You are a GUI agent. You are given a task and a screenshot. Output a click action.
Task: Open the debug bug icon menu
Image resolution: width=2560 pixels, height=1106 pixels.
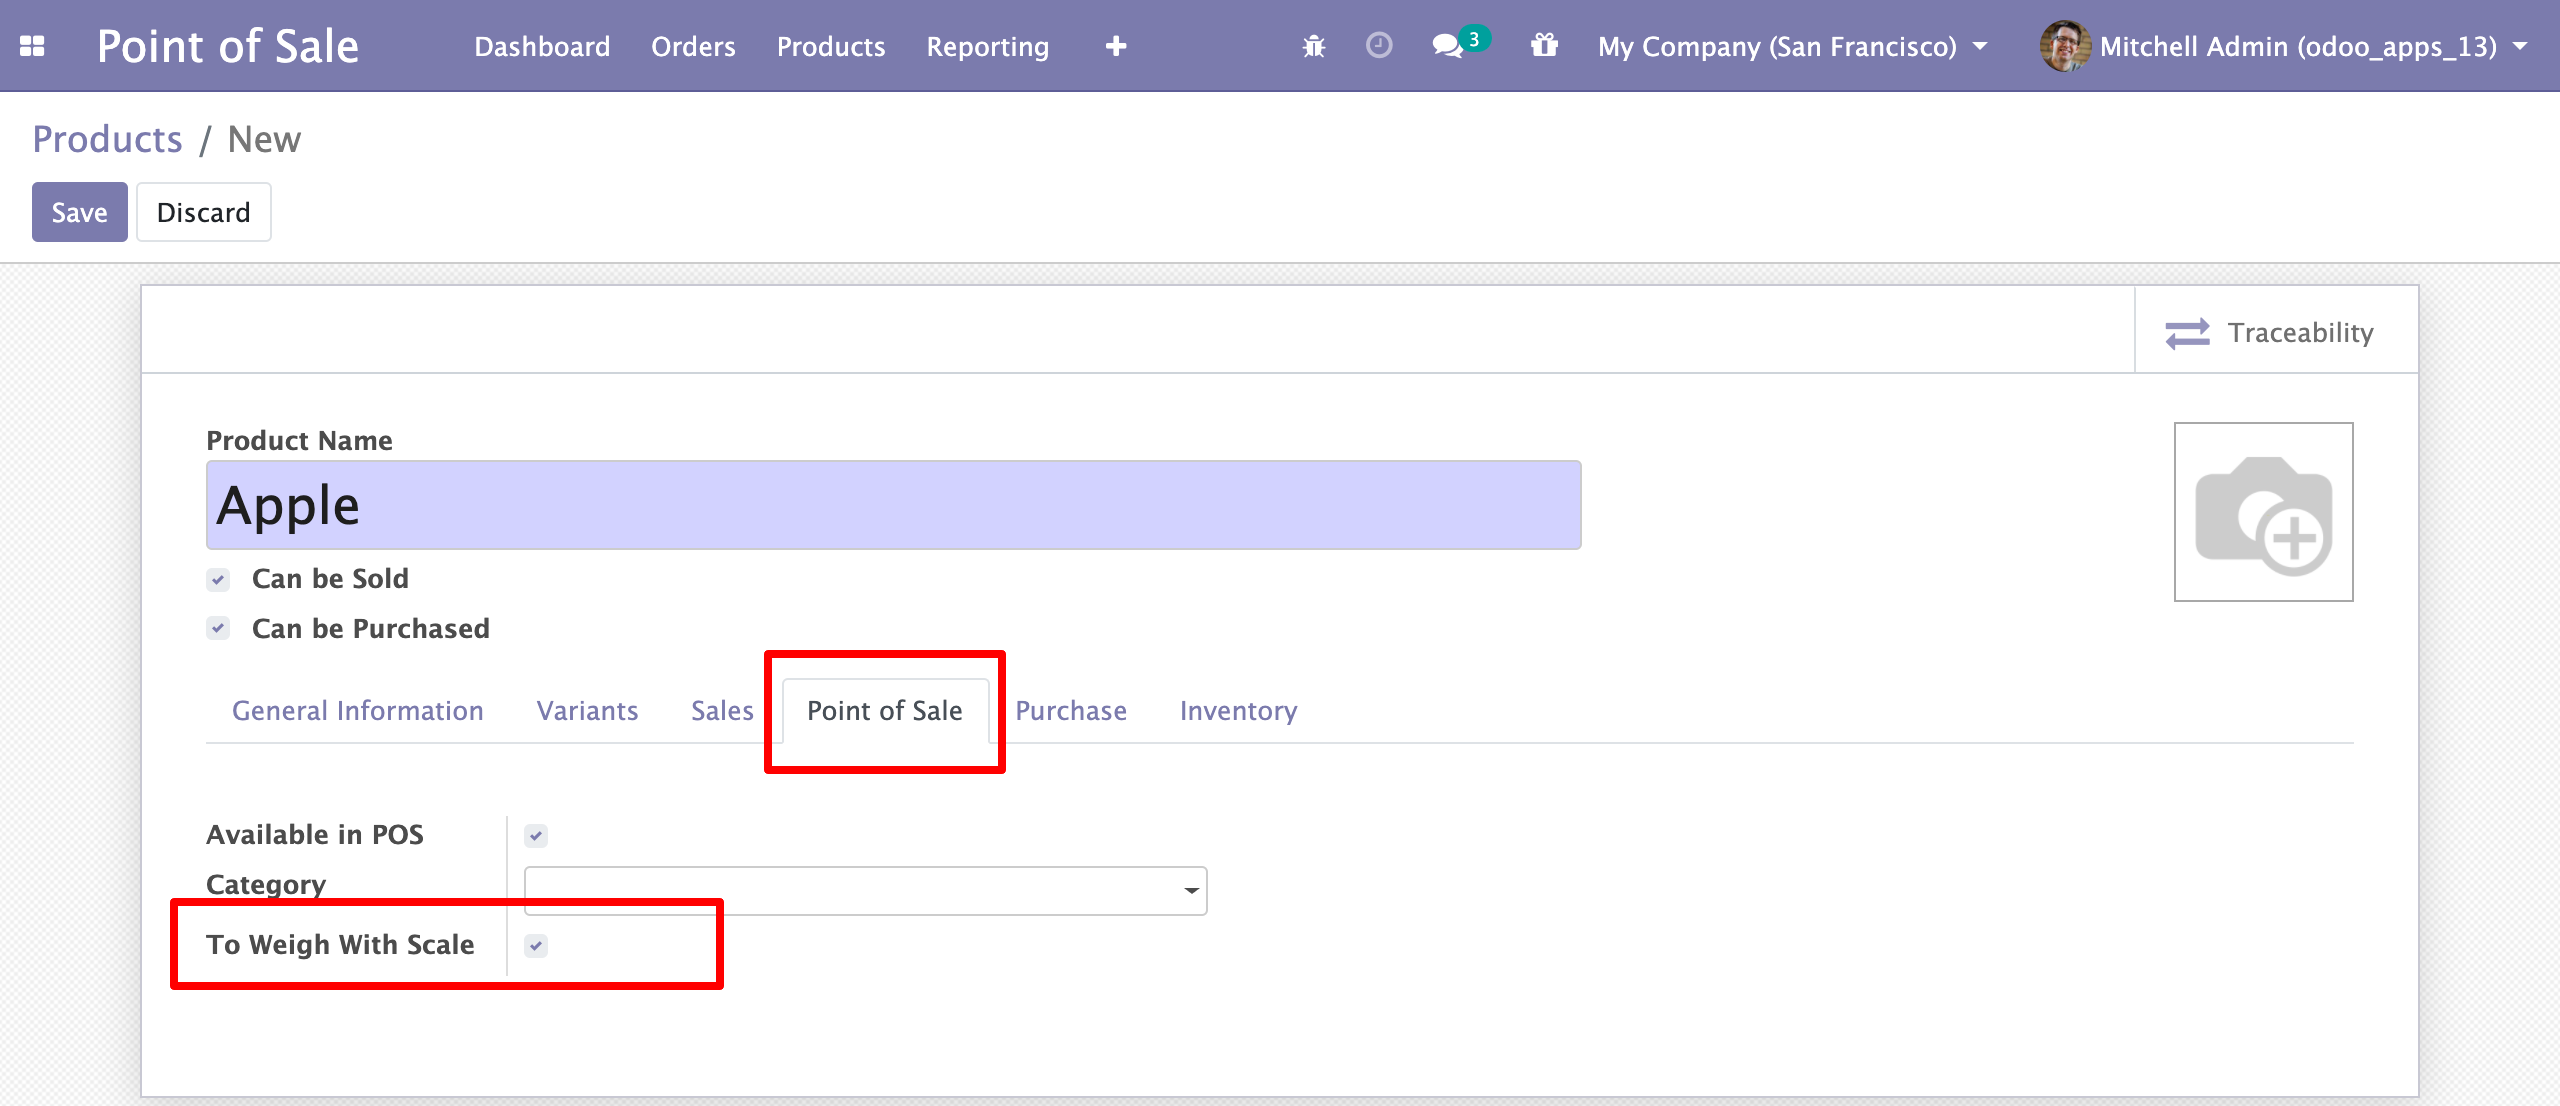pyautogui.click(x=1314, y=46)
